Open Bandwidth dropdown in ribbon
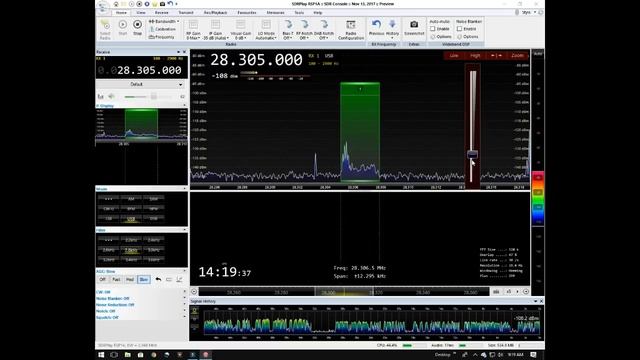This screenshot has height=360, width=640. tap(164, 21)
